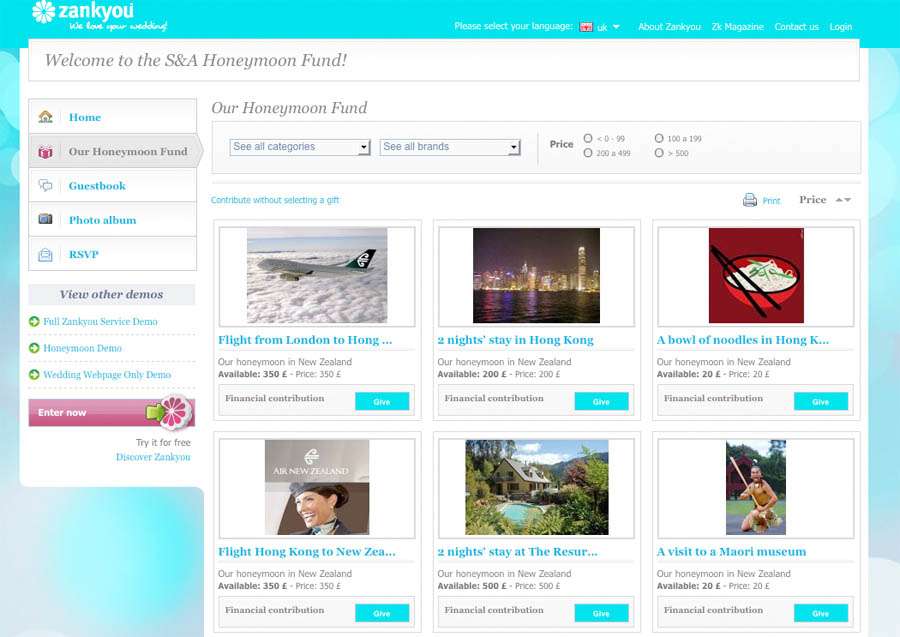Viewport: 900px width, 637px height.
Task: Give to A bowl of noodles gift
Action: (821, 401)
